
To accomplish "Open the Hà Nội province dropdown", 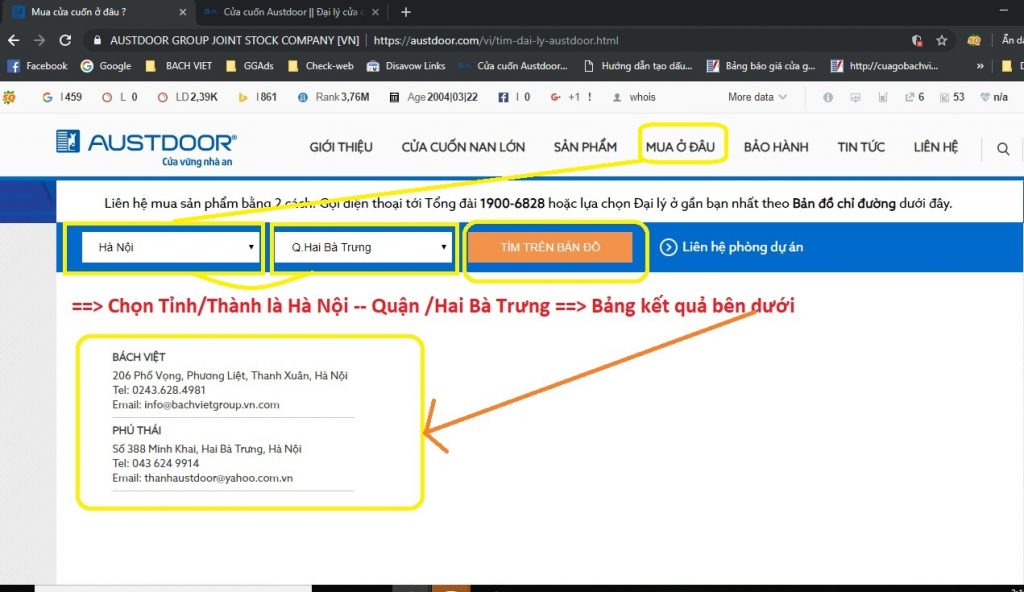I will point(170,247).
